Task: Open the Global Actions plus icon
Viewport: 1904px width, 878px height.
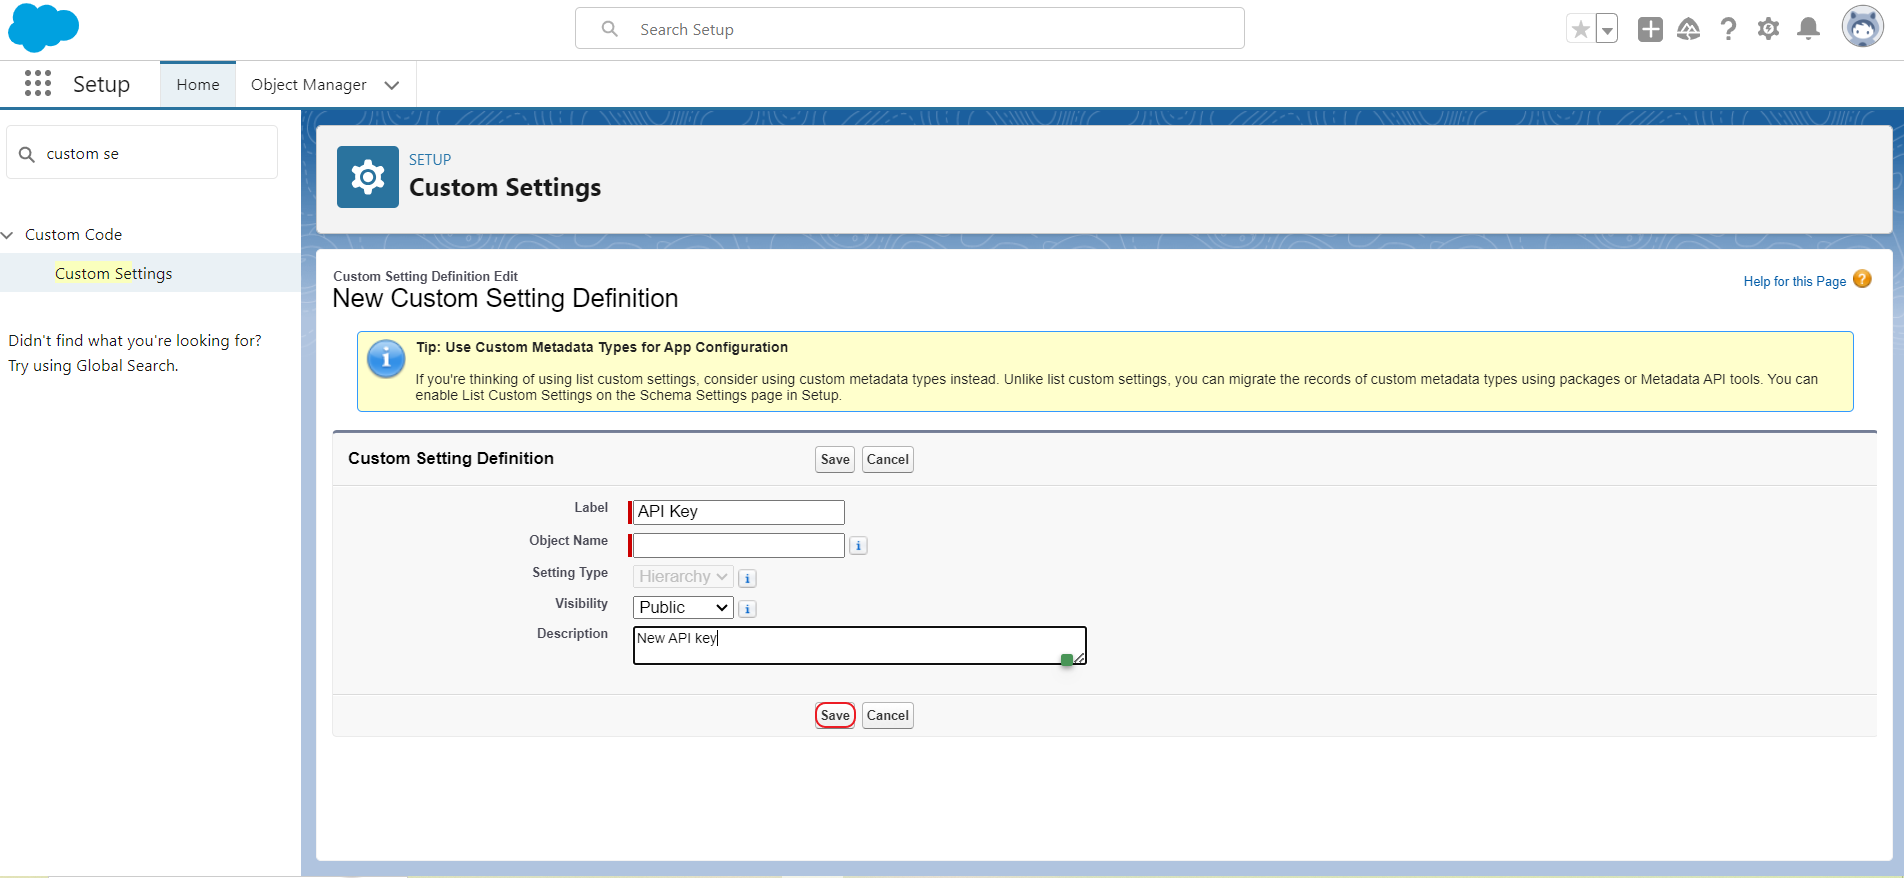Action: point(1650,30)
